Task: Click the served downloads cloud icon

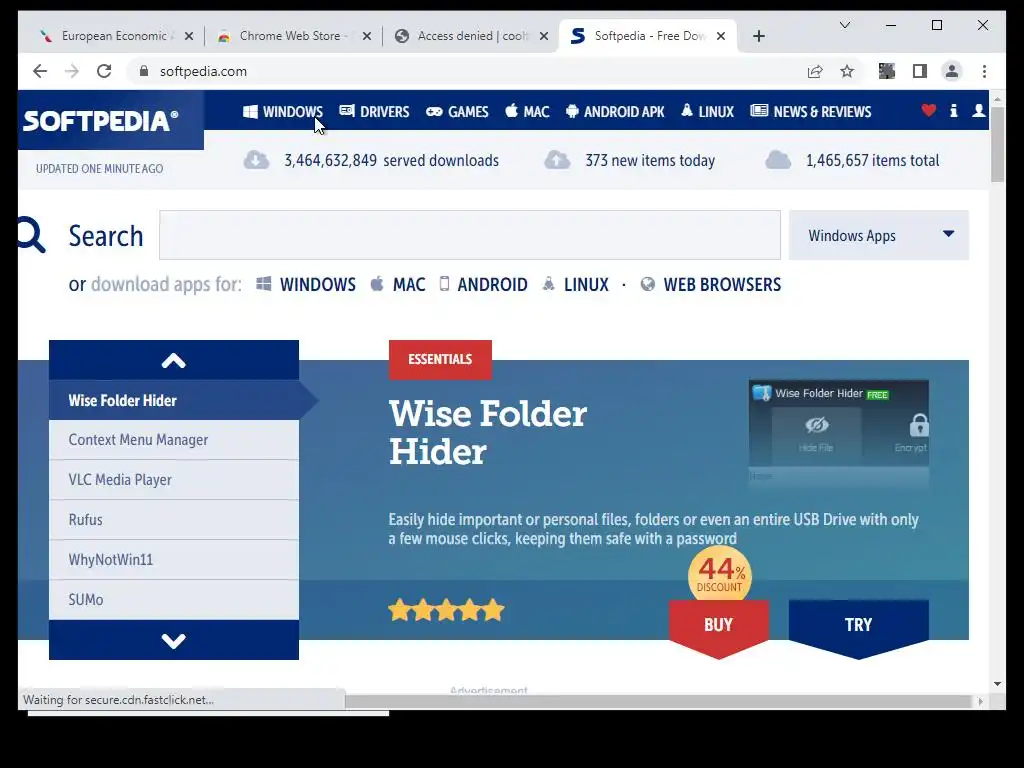Action: coord(256,160)
